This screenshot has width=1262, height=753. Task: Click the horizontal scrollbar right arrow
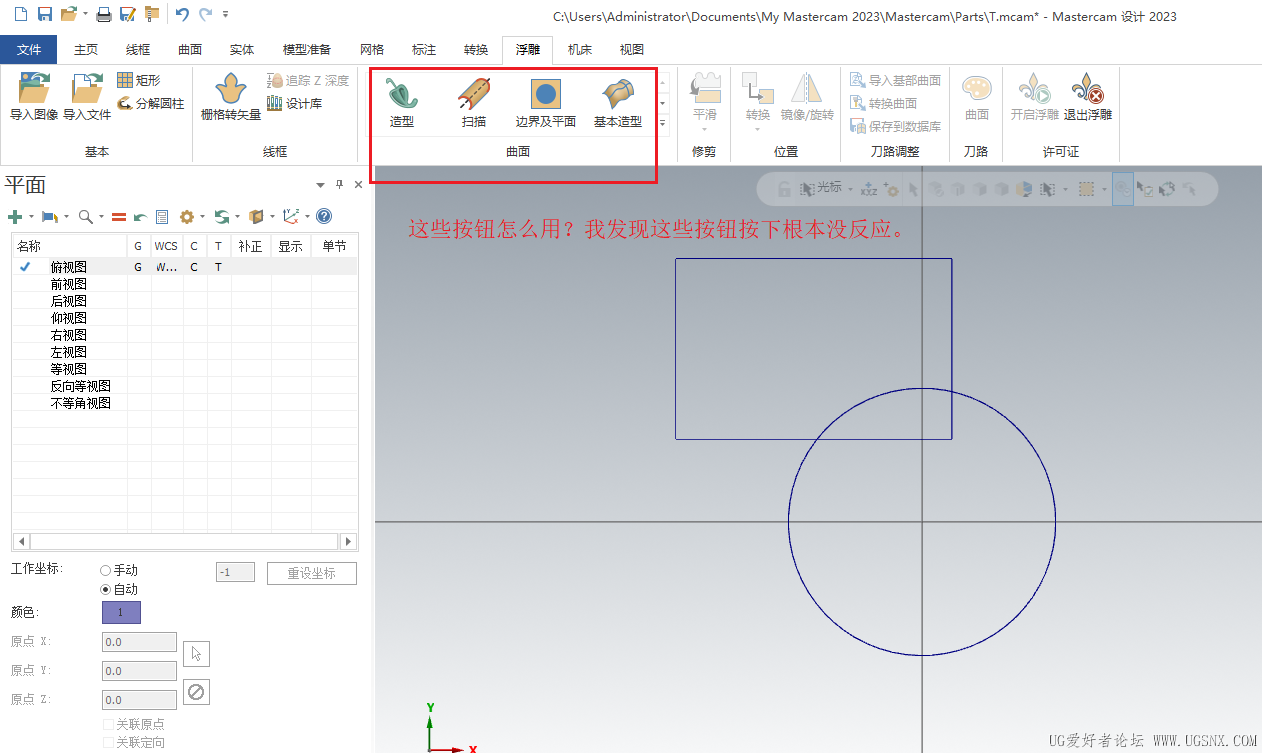click(349, 541)
